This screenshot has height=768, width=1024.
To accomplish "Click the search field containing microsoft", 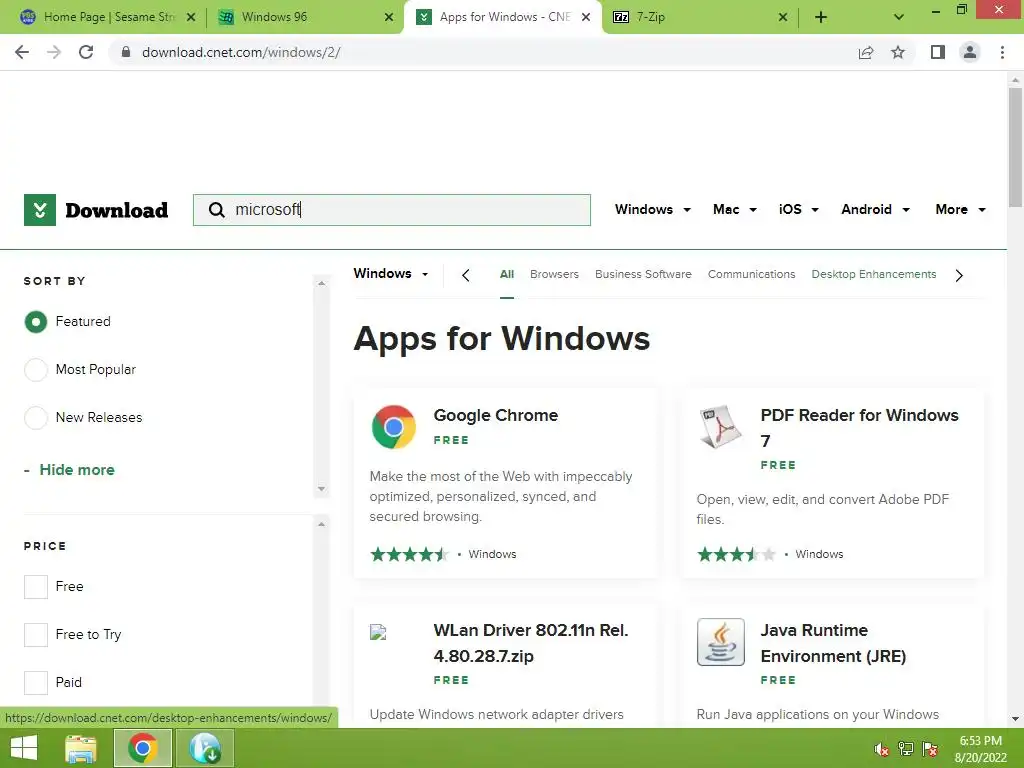I will (x=392, y=210).
